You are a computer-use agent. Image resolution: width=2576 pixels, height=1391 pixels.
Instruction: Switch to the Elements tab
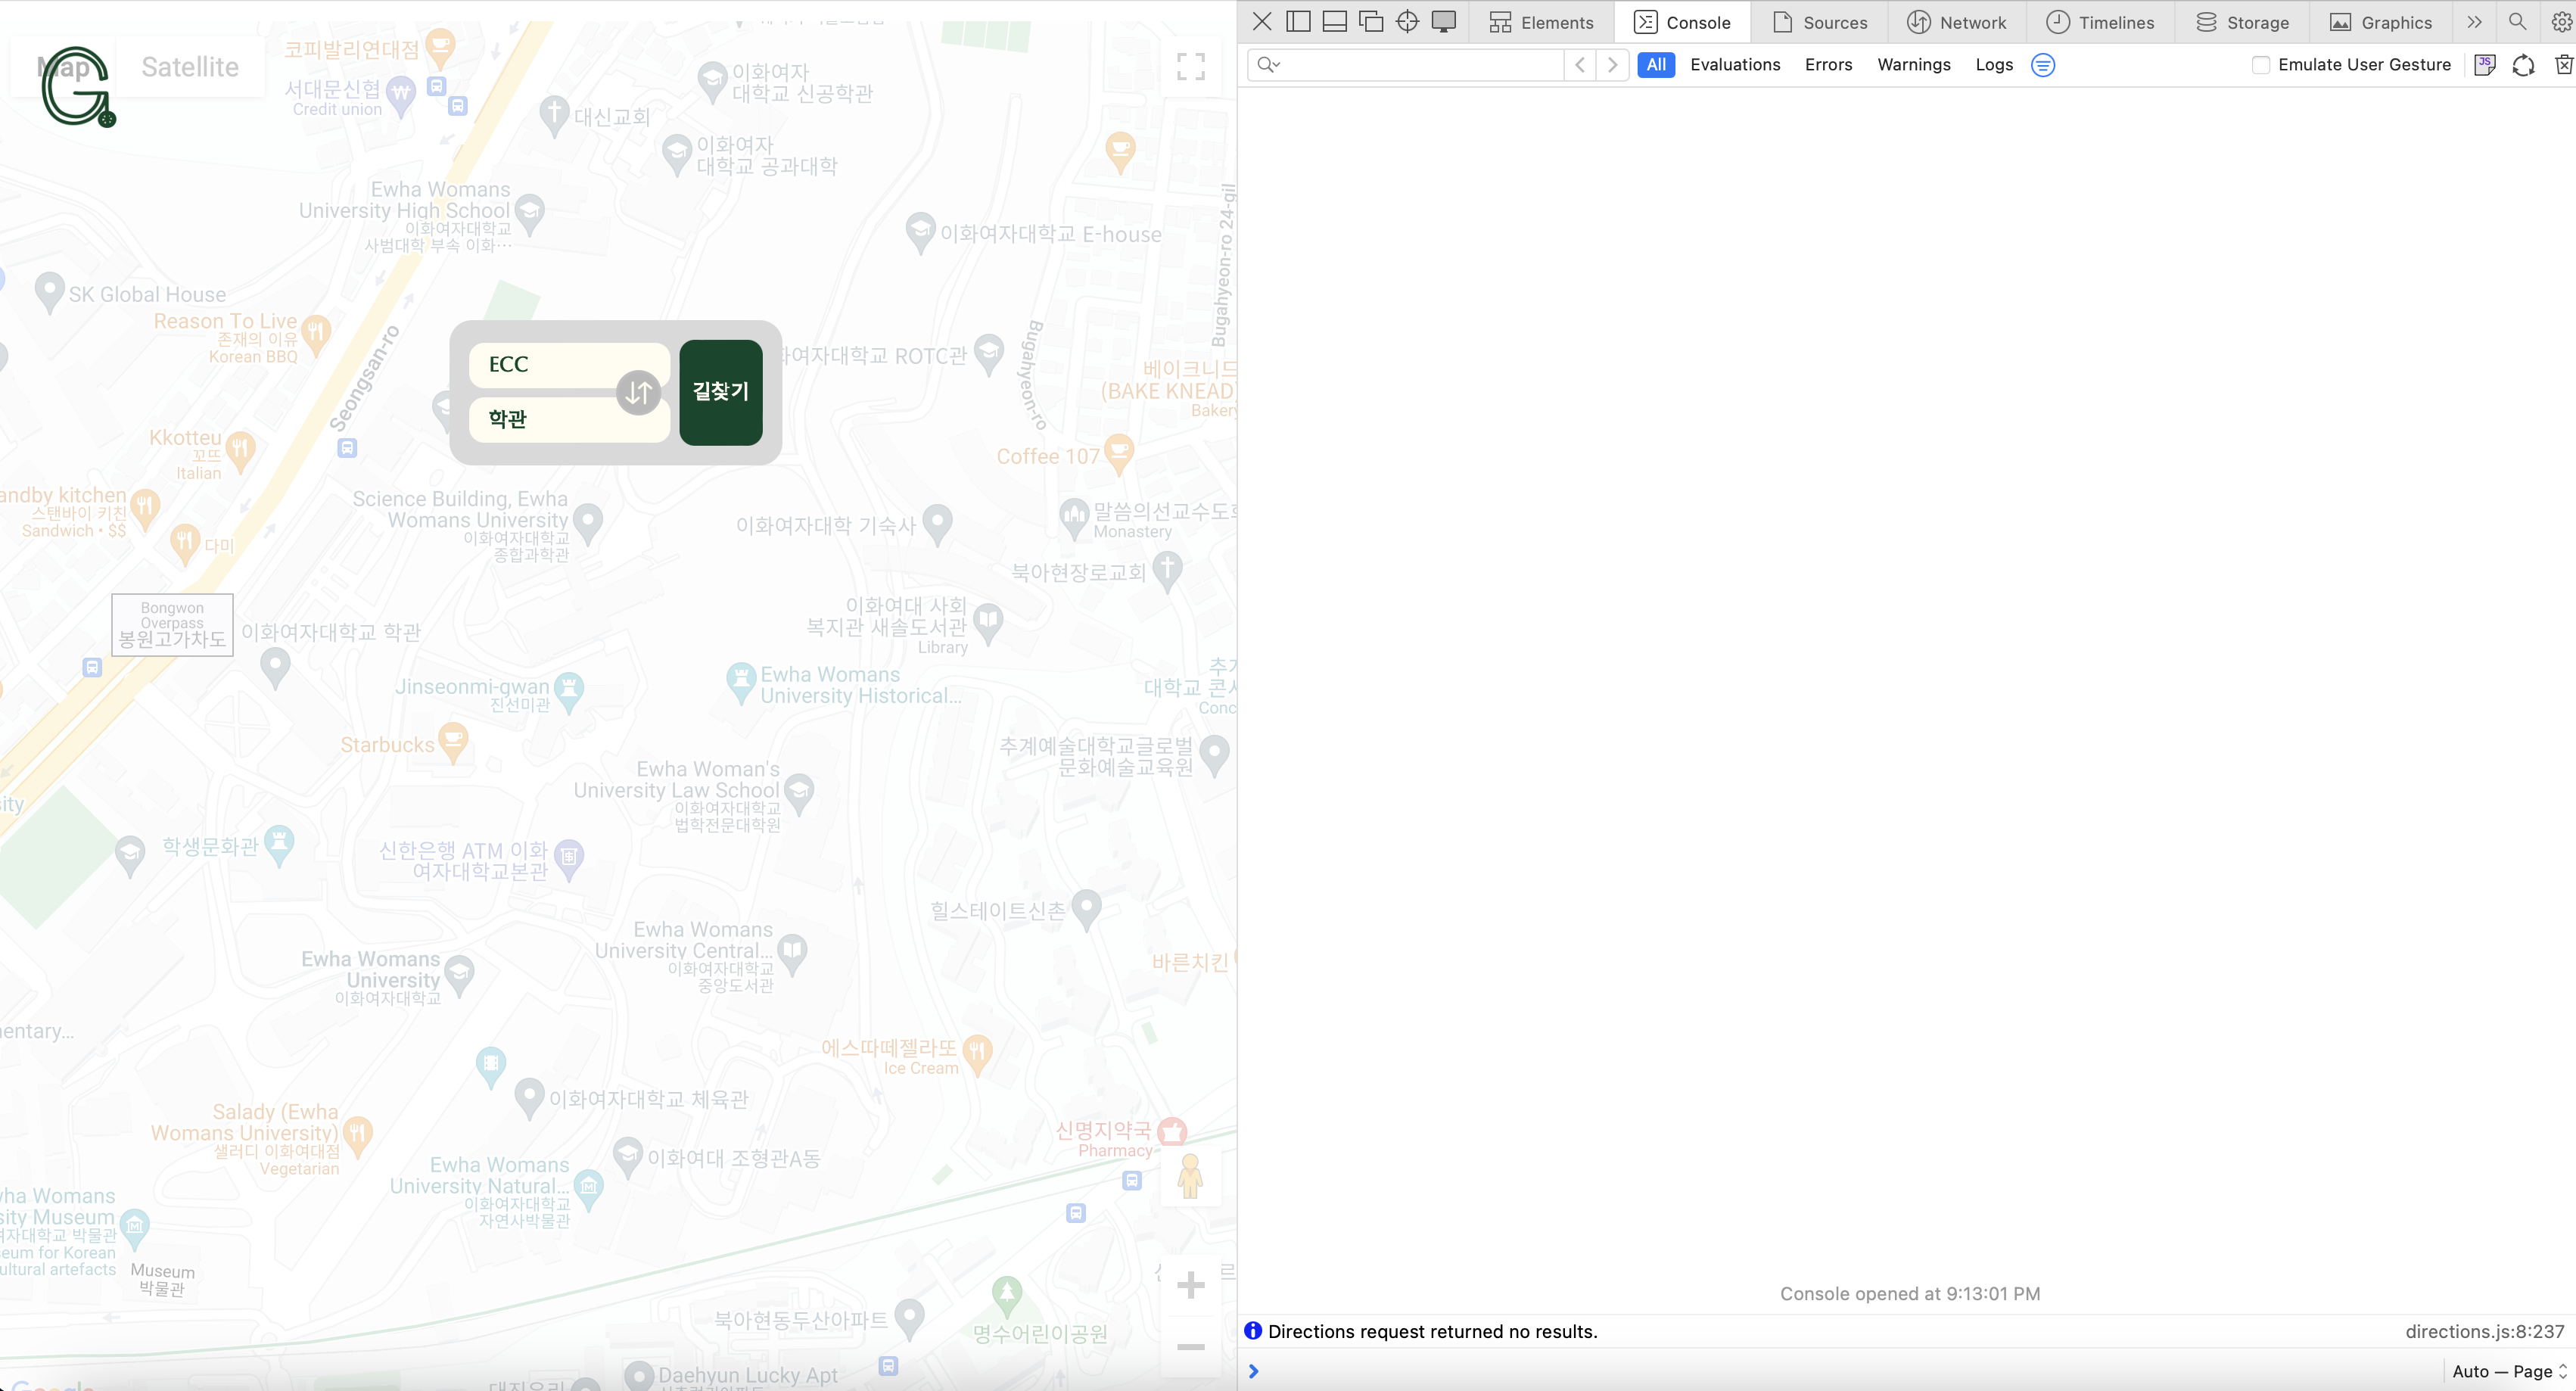coord(1541,22)
